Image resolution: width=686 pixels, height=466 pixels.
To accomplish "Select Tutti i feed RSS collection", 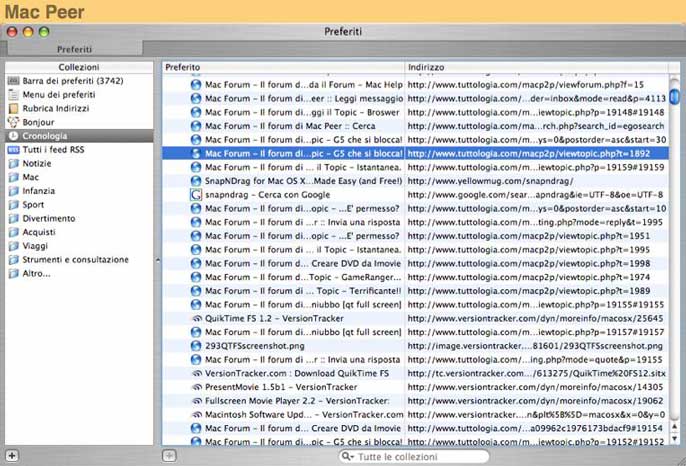I will pos(79,150).
